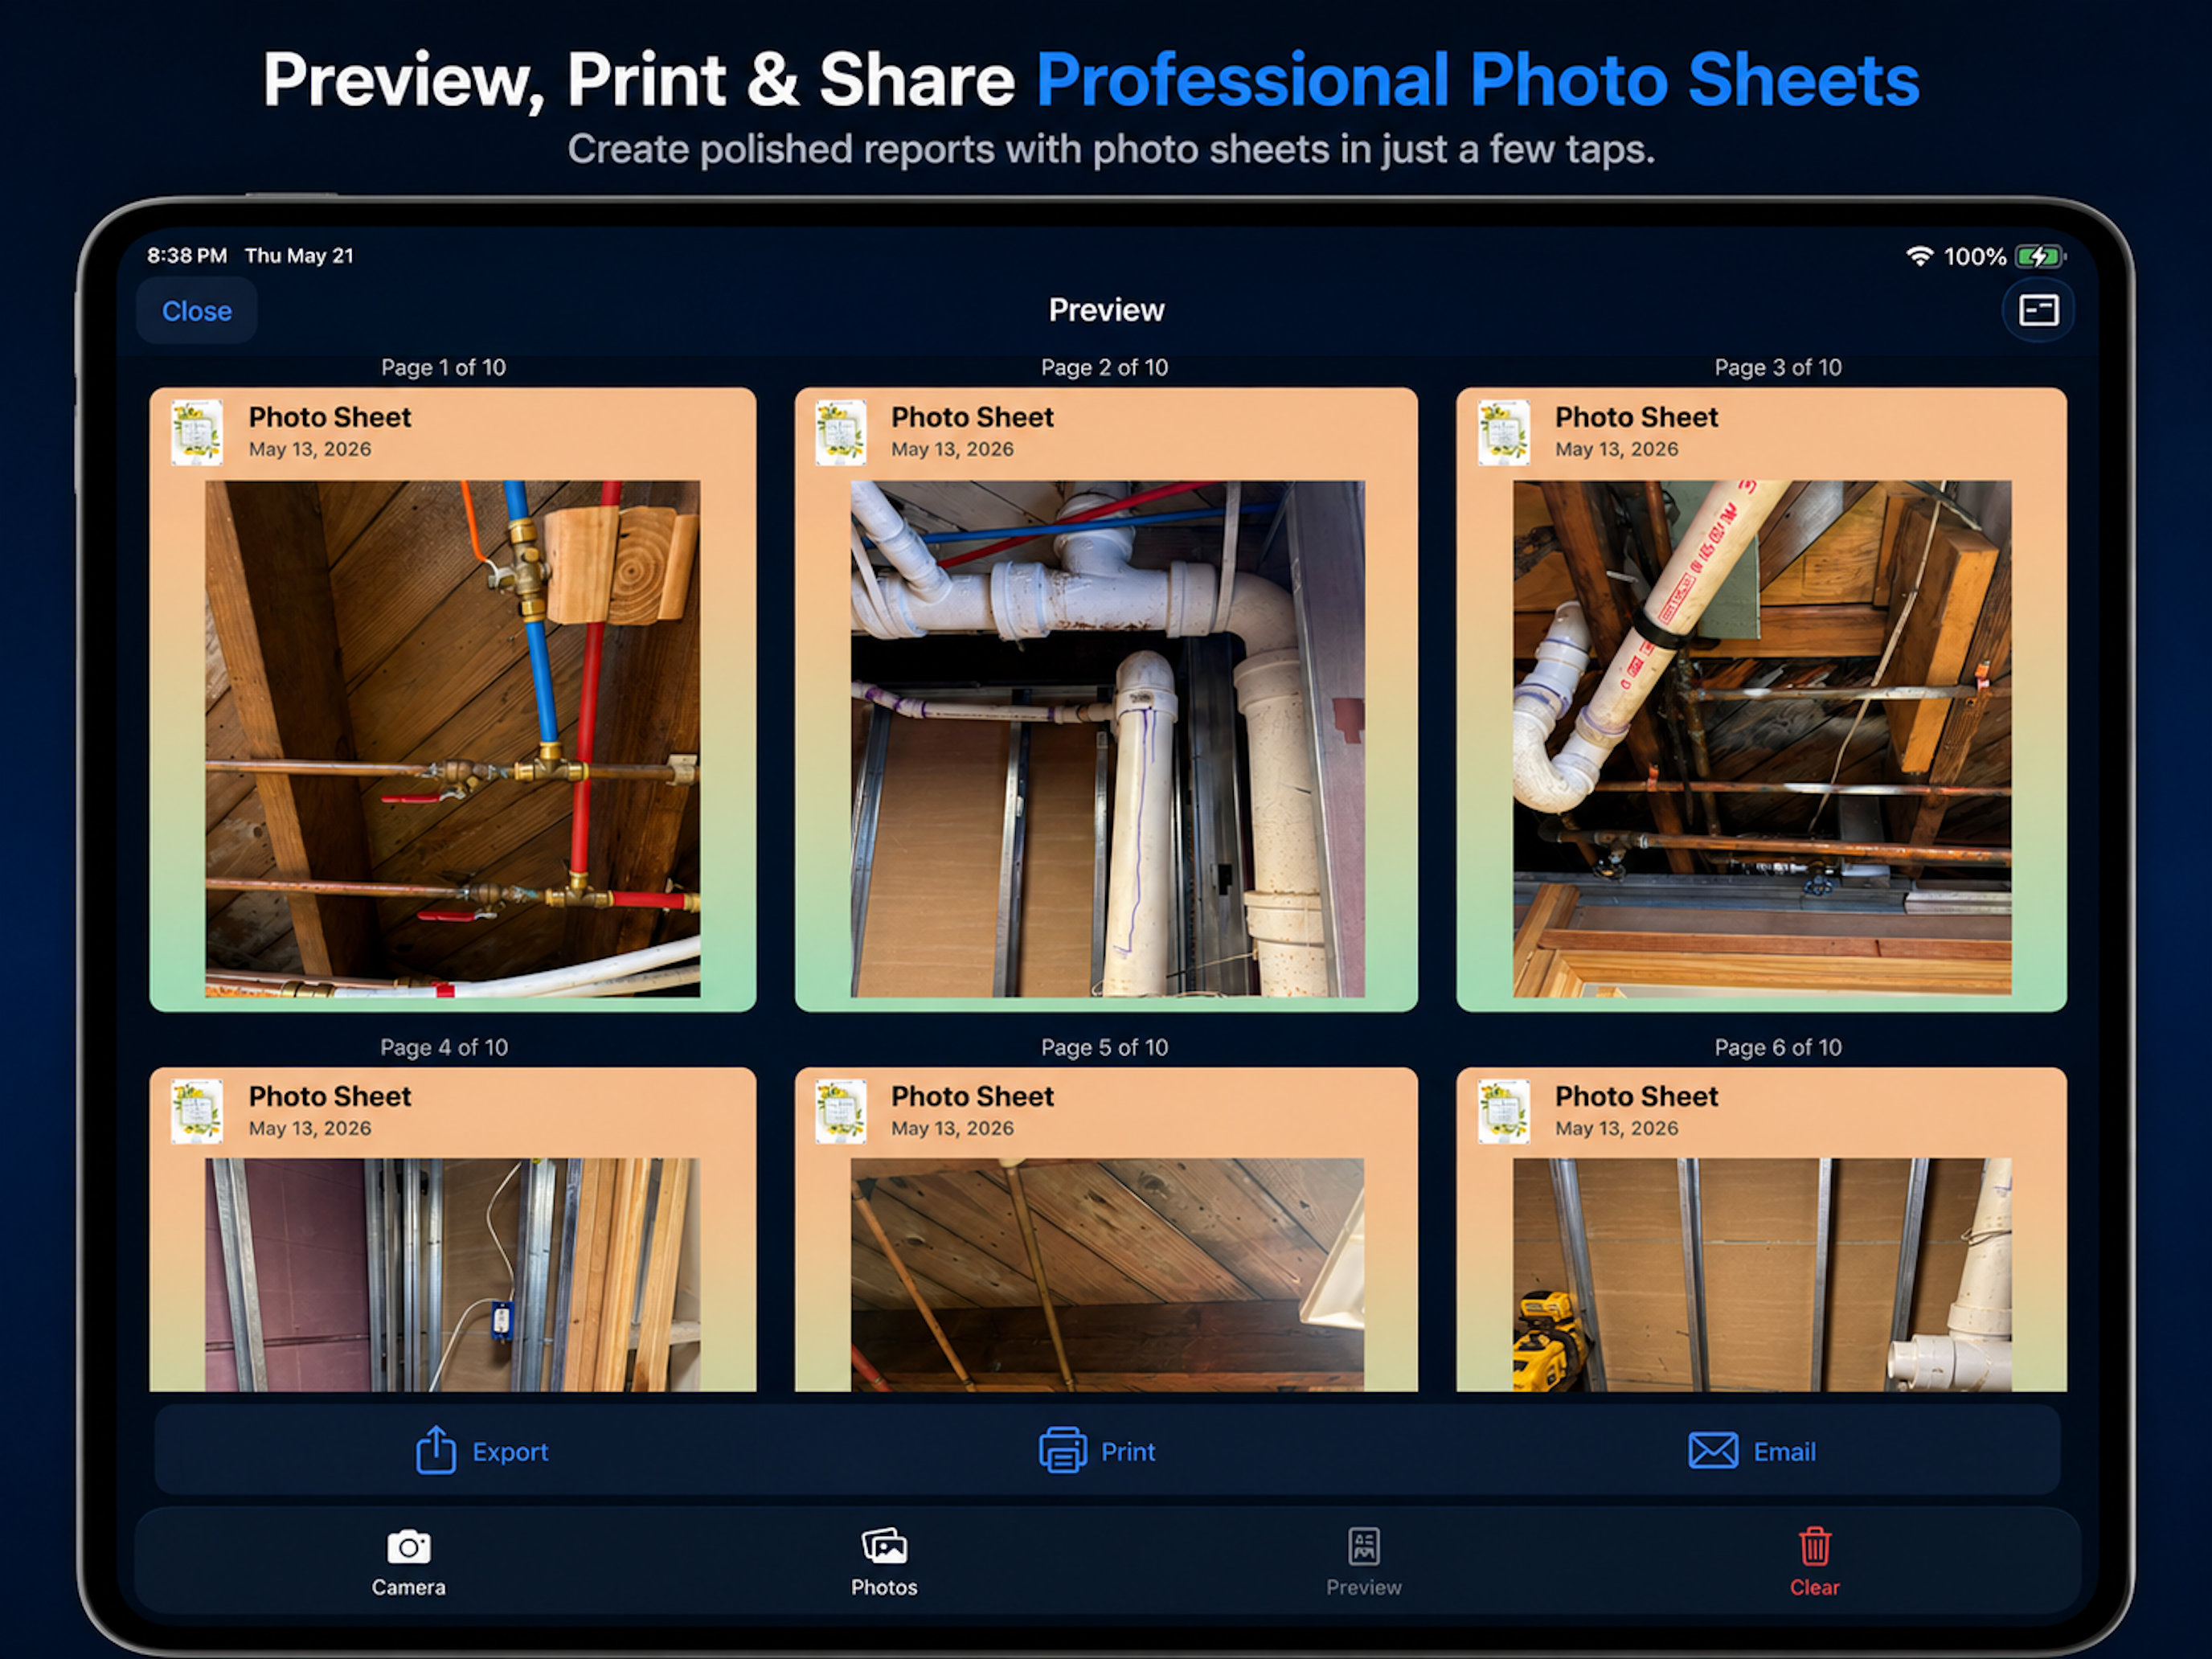Tap 'Photo Sheet' title on Page 4

(330, 1096)
